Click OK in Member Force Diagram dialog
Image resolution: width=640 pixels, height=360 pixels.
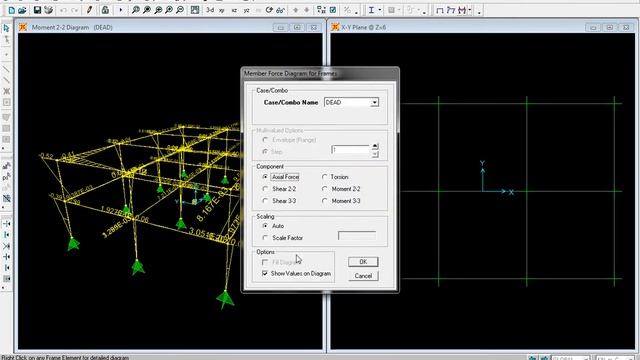tap(363, 262)
